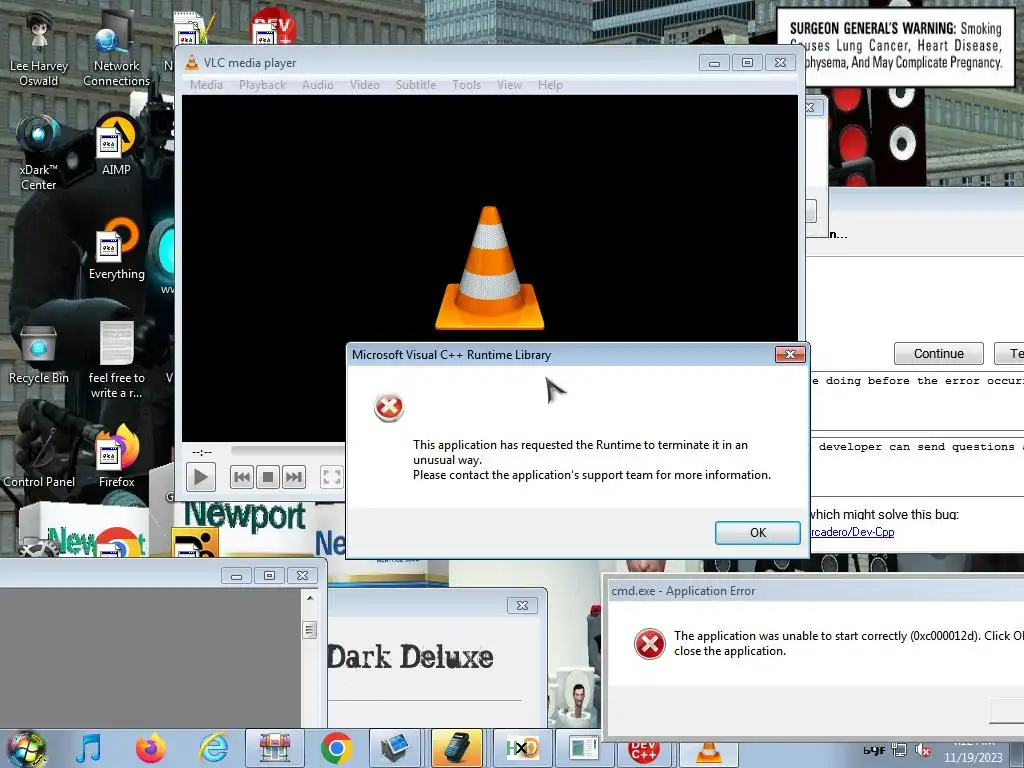Open the Windows Start menu
The image size is (1024, 768).
26,748
